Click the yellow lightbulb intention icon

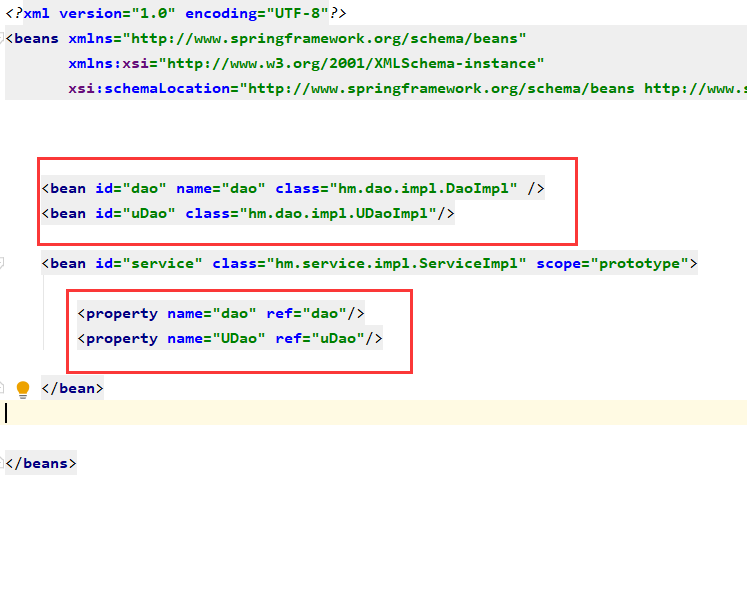[22, 389]
